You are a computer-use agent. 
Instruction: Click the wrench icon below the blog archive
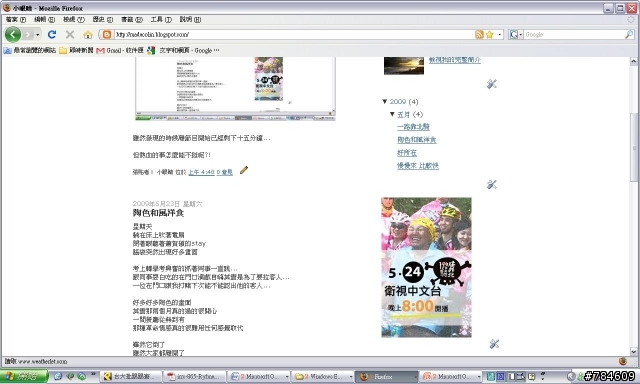point(491,184)
